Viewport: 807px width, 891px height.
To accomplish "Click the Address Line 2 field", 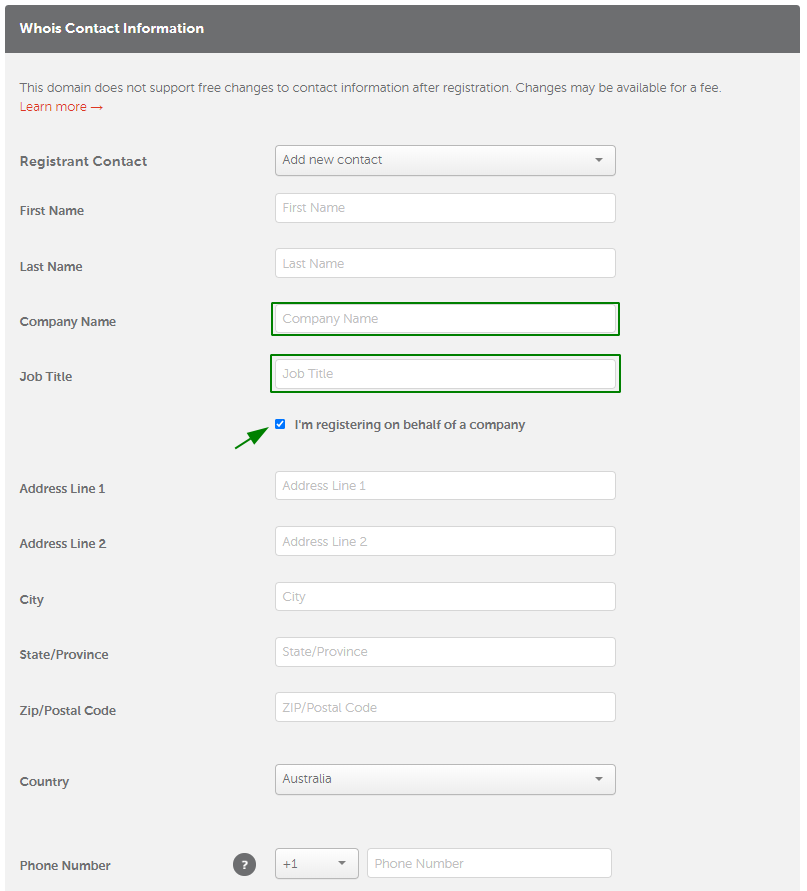I will click(x=445, y=541).
